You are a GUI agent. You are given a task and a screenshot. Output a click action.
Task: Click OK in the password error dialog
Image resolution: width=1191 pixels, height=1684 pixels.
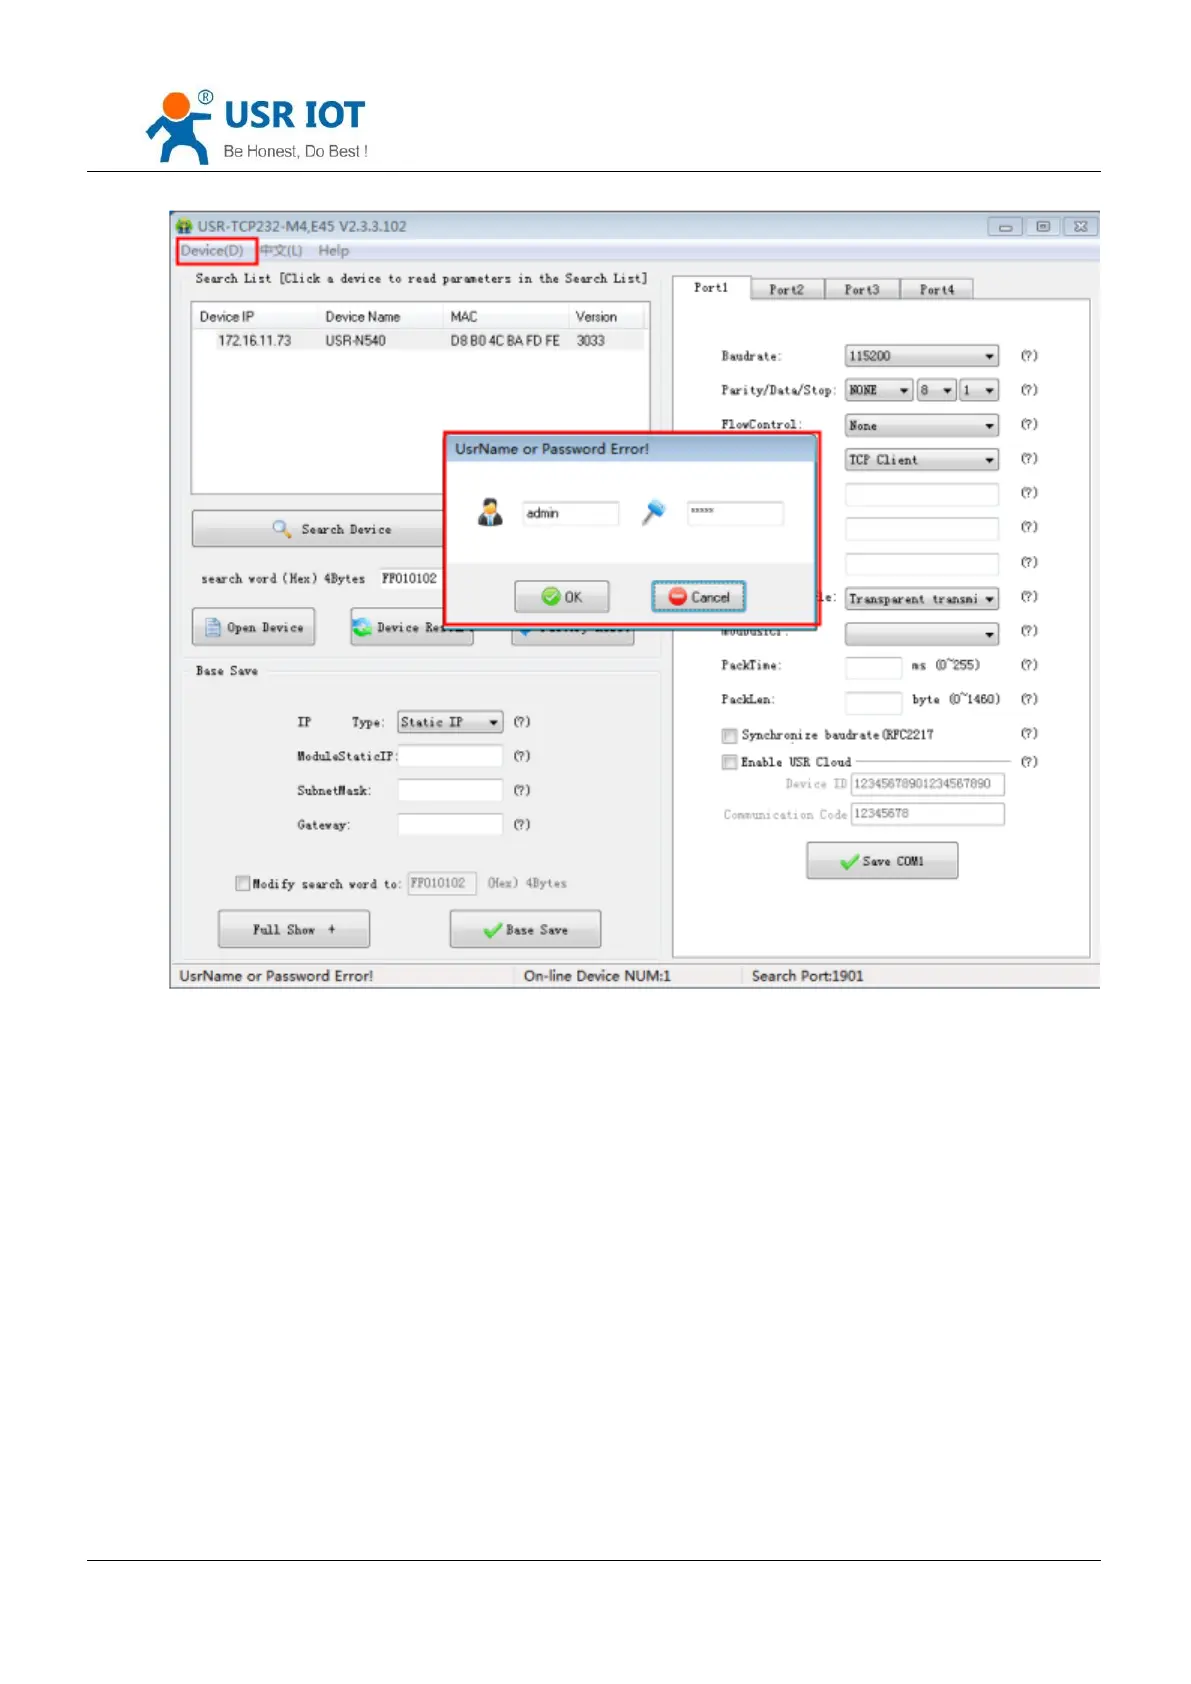tap(561, 597)
